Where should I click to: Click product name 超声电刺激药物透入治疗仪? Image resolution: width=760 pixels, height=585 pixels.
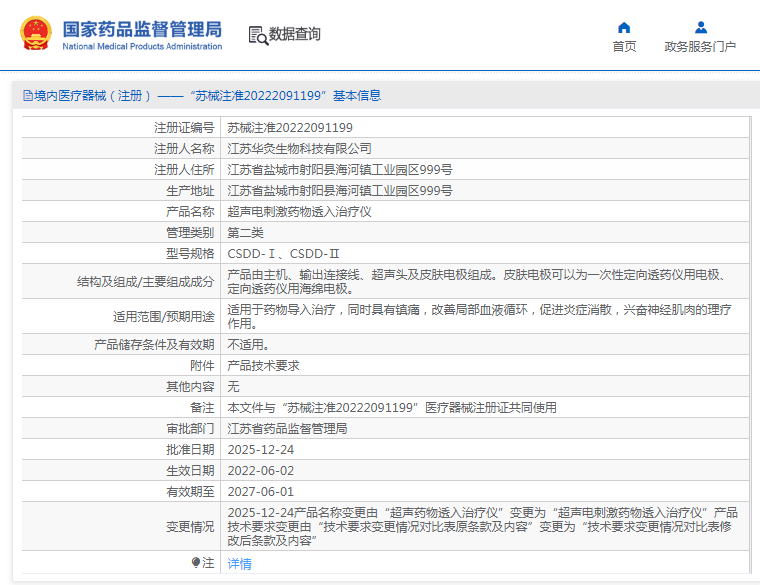click(x=299, y=212)
